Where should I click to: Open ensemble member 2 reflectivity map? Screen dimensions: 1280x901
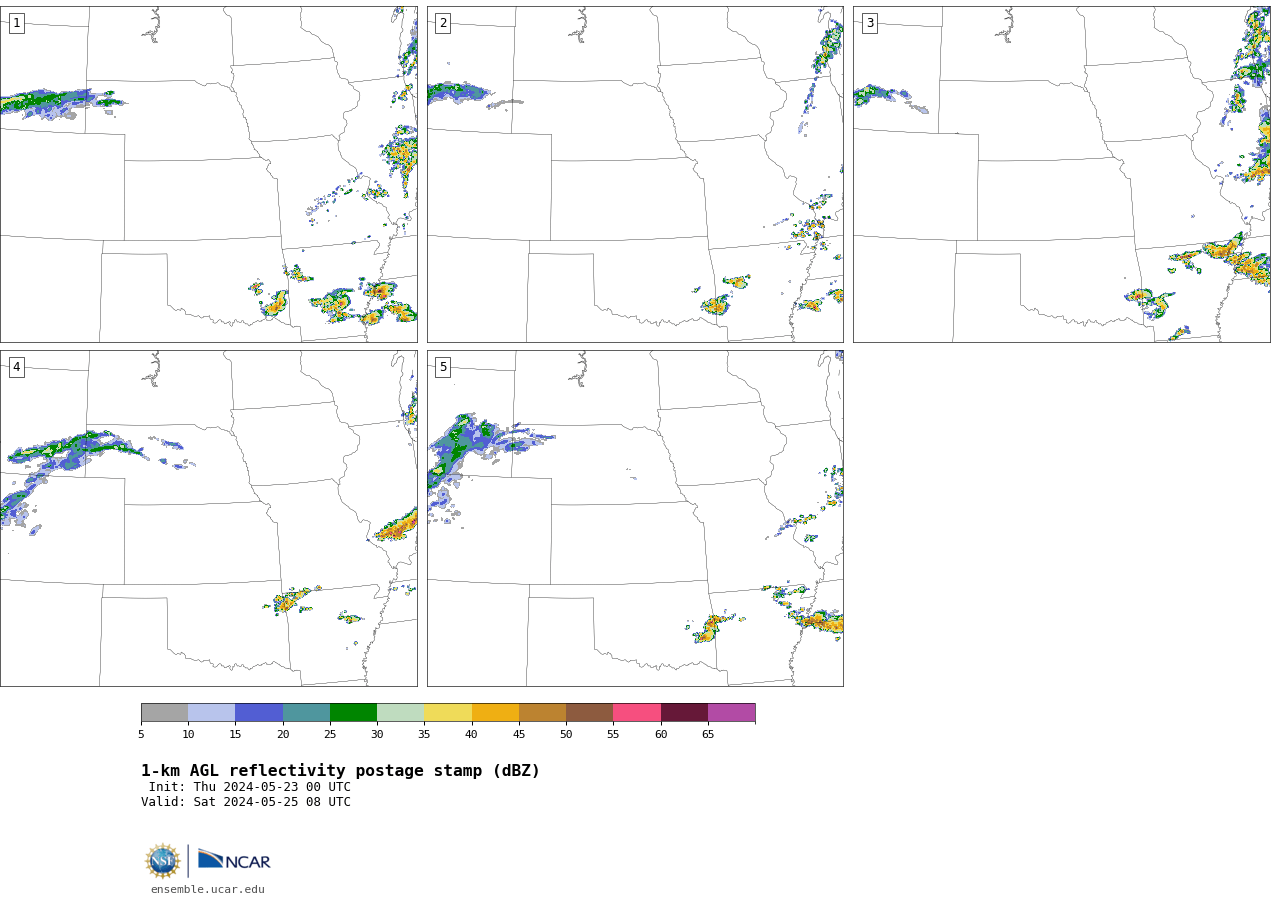[635, 174]
